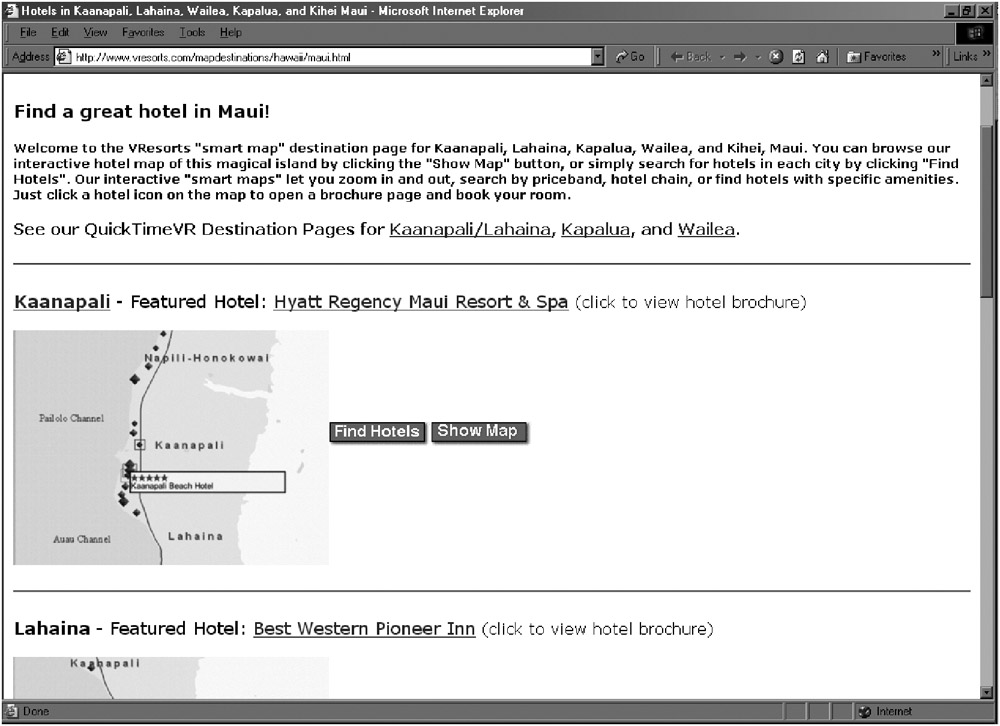Open the Forward history dropdown arrow
This screenshot has width=1000, height=726.
click(758, 57)
